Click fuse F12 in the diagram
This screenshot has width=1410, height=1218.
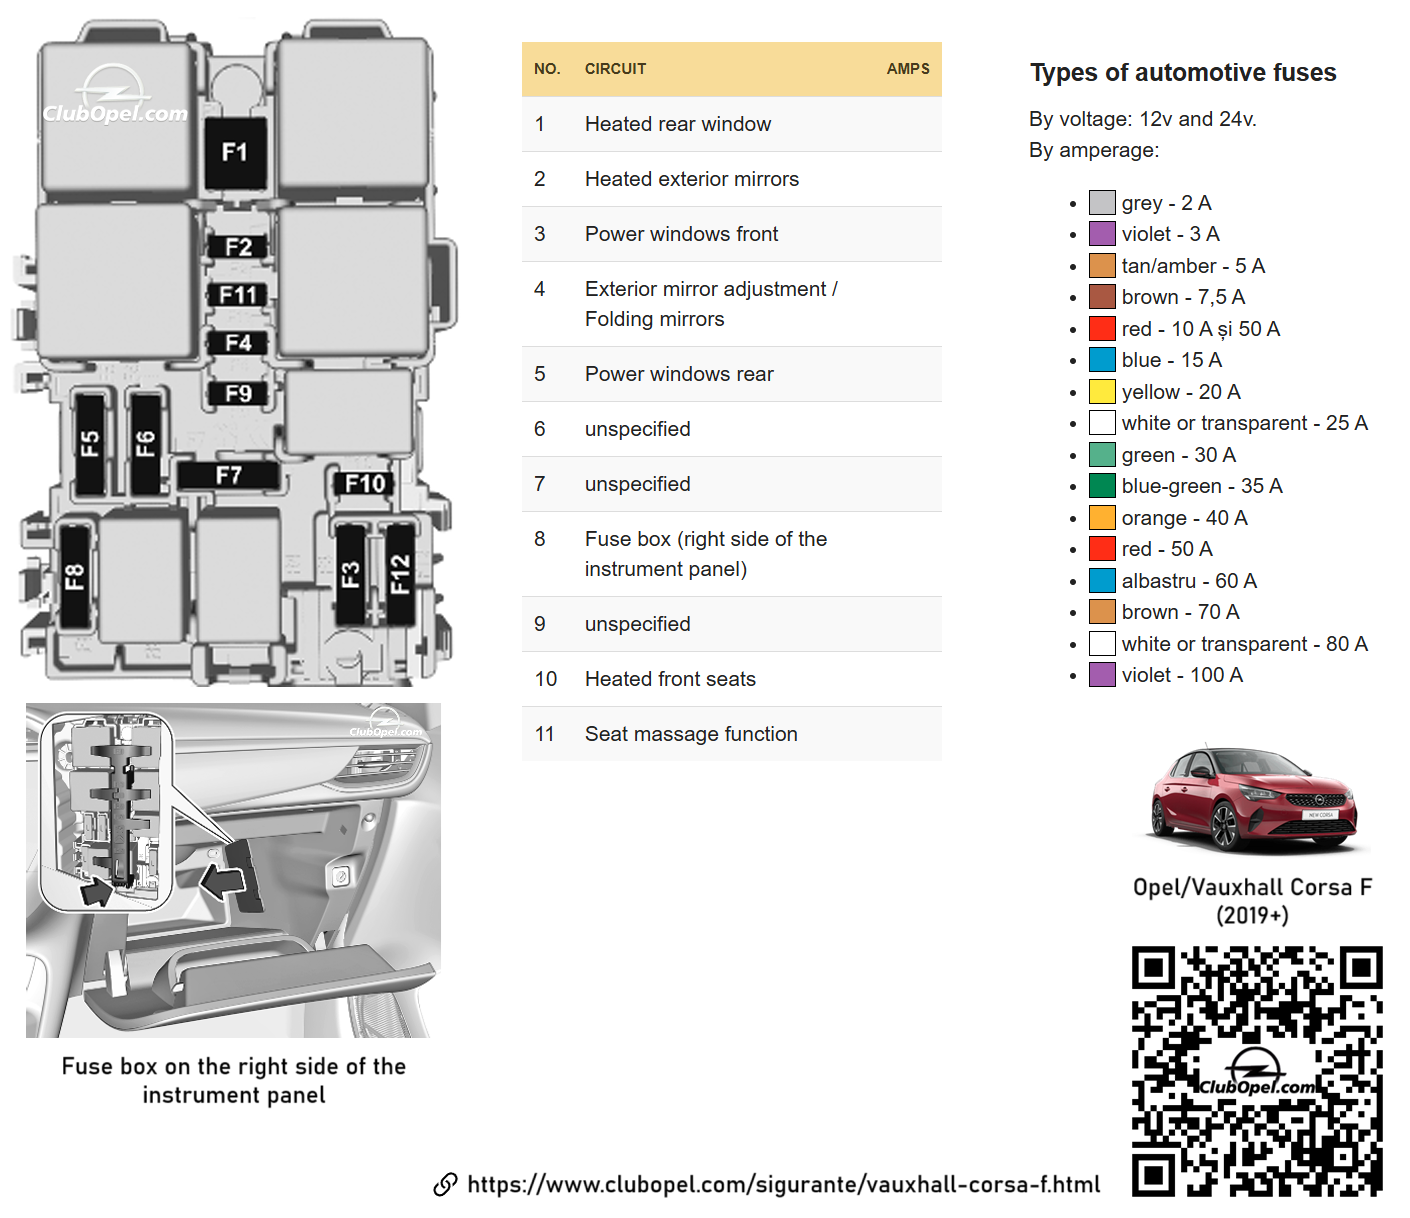400,574
